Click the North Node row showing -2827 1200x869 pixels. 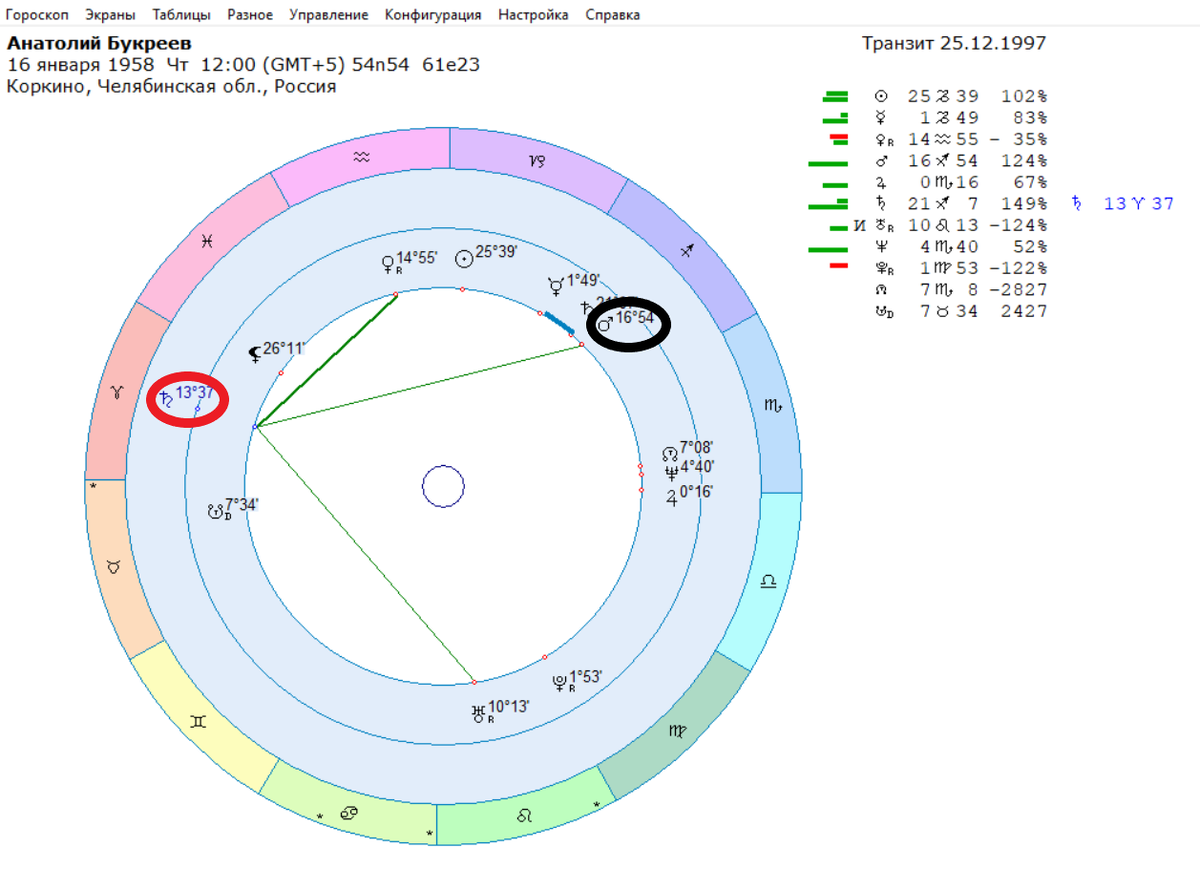960,289
